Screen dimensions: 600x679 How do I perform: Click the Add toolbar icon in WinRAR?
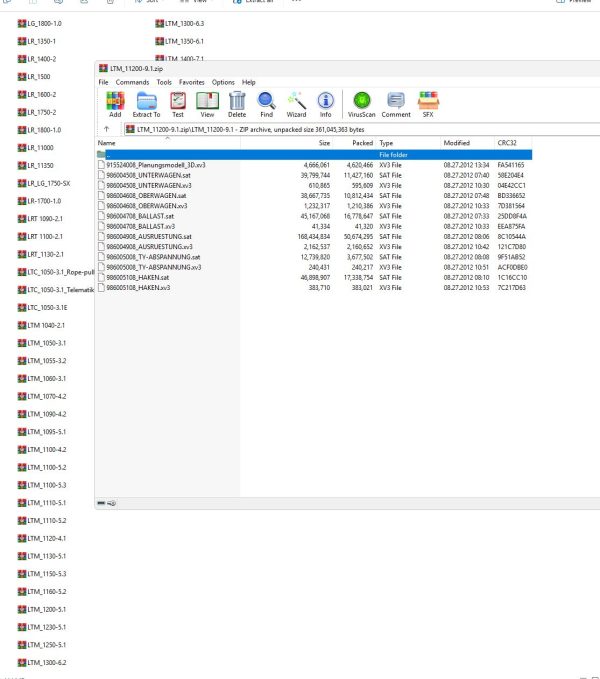click(115, 105)
